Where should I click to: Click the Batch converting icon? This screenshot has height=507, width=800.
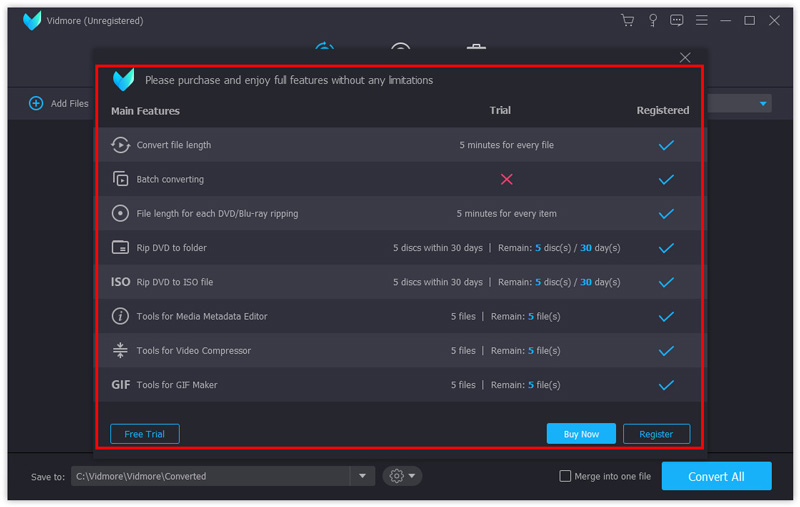pyautogui.click(x=120, y=179)
